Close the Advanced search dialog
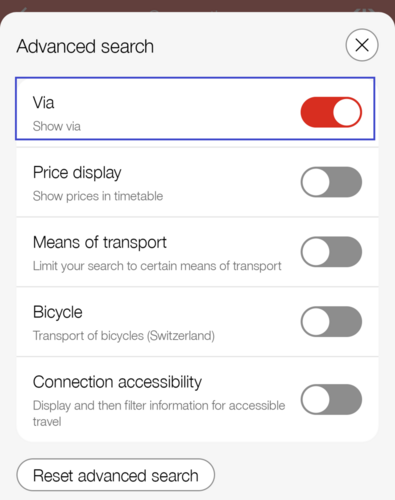The height and width of the screenshot is (500, 395). click(x=362, y=45)
